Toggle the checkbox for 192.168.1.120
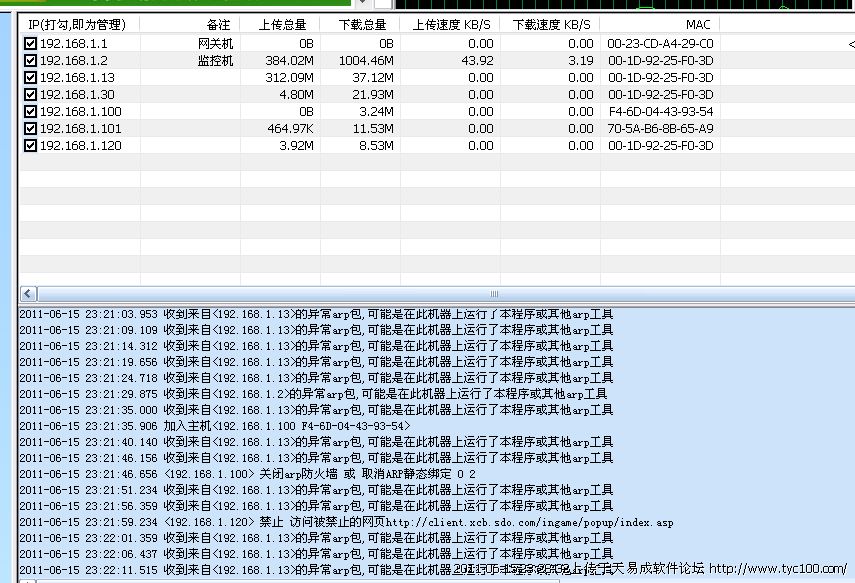This screenshot has height=583, width=855. point(30,146)
